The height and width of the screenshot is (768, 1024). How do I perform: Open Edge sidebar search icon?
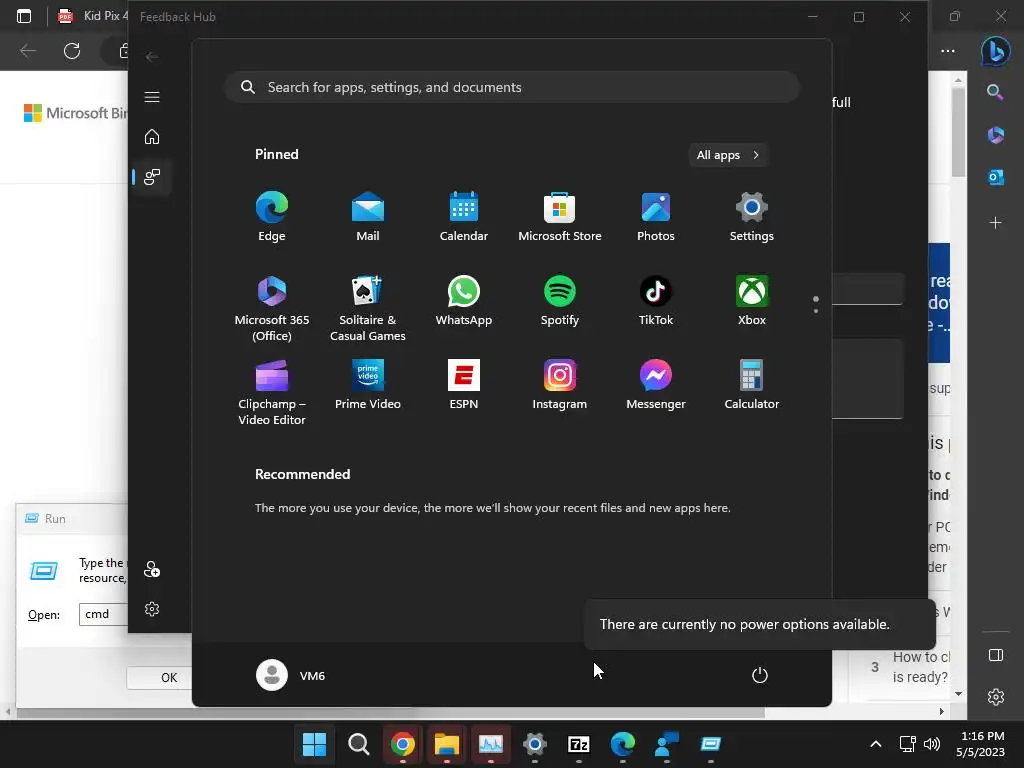pyautogui.click(x=995, y=92)
